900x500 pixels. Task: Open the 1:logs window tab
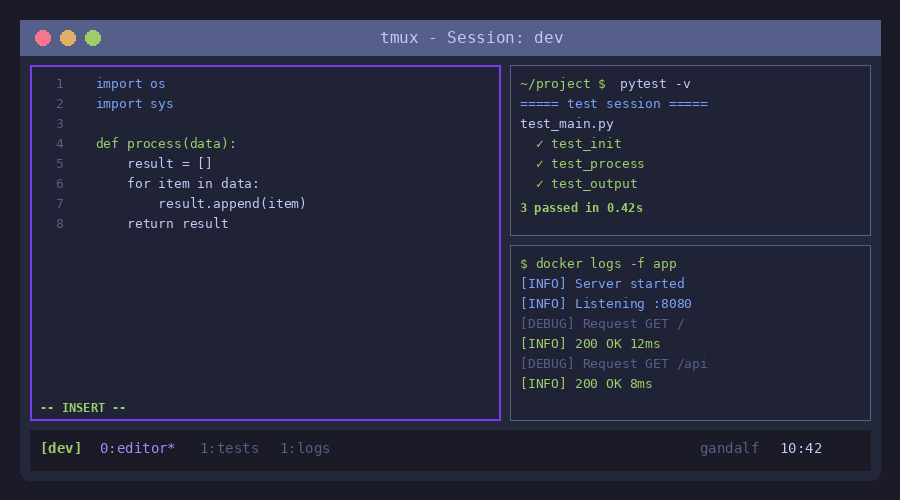(305, 448)
